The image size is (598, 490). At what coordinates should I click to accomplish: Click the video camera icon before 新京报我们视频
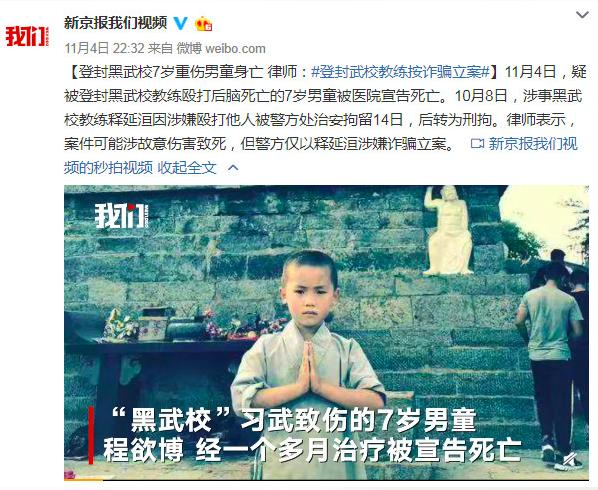click(x=477, y=144)
